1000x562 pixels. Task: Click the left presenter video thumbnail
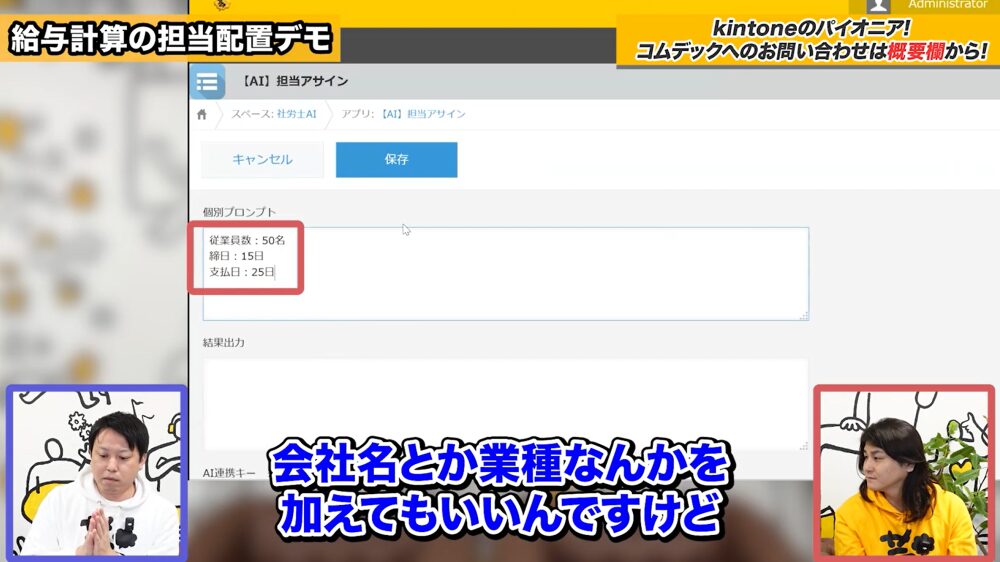(97, 472)
